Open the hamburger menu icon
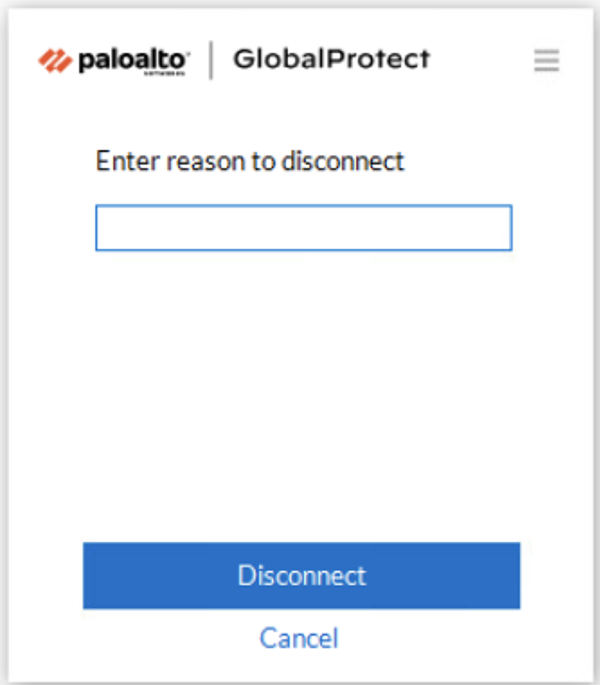This screenshot has width=600, height=685. [546, 61]
